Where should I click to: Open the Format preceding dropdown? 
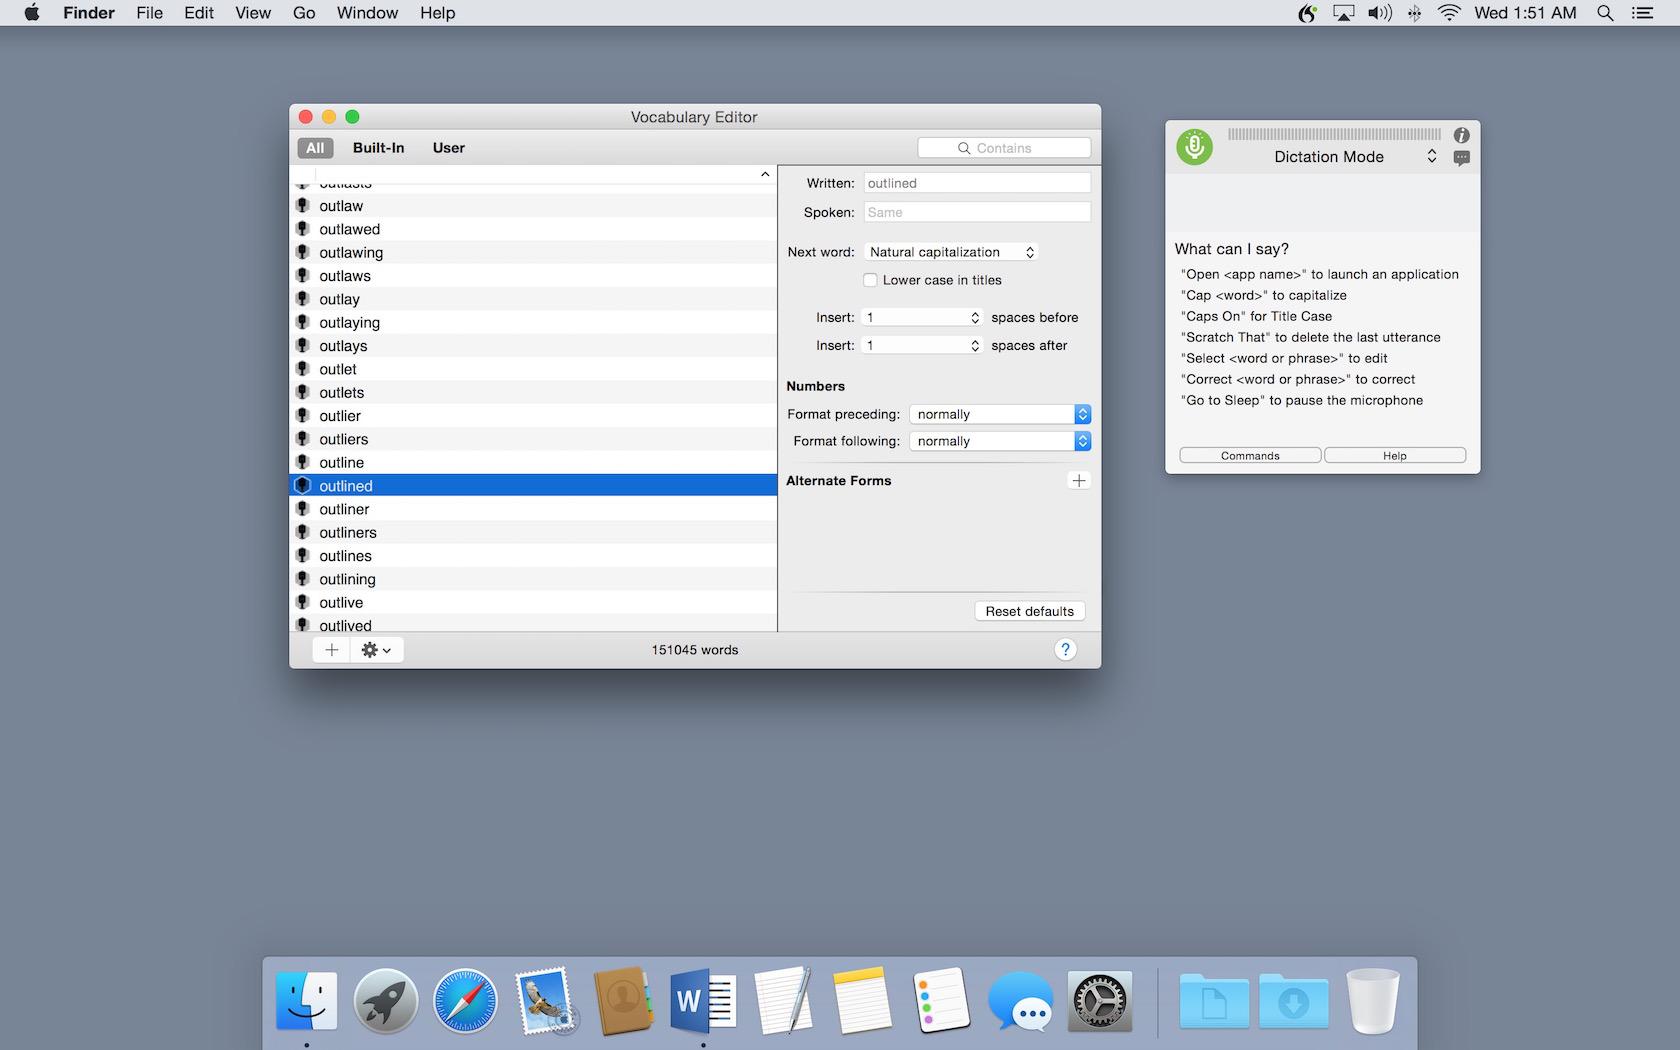click(x=1000, y=414)
